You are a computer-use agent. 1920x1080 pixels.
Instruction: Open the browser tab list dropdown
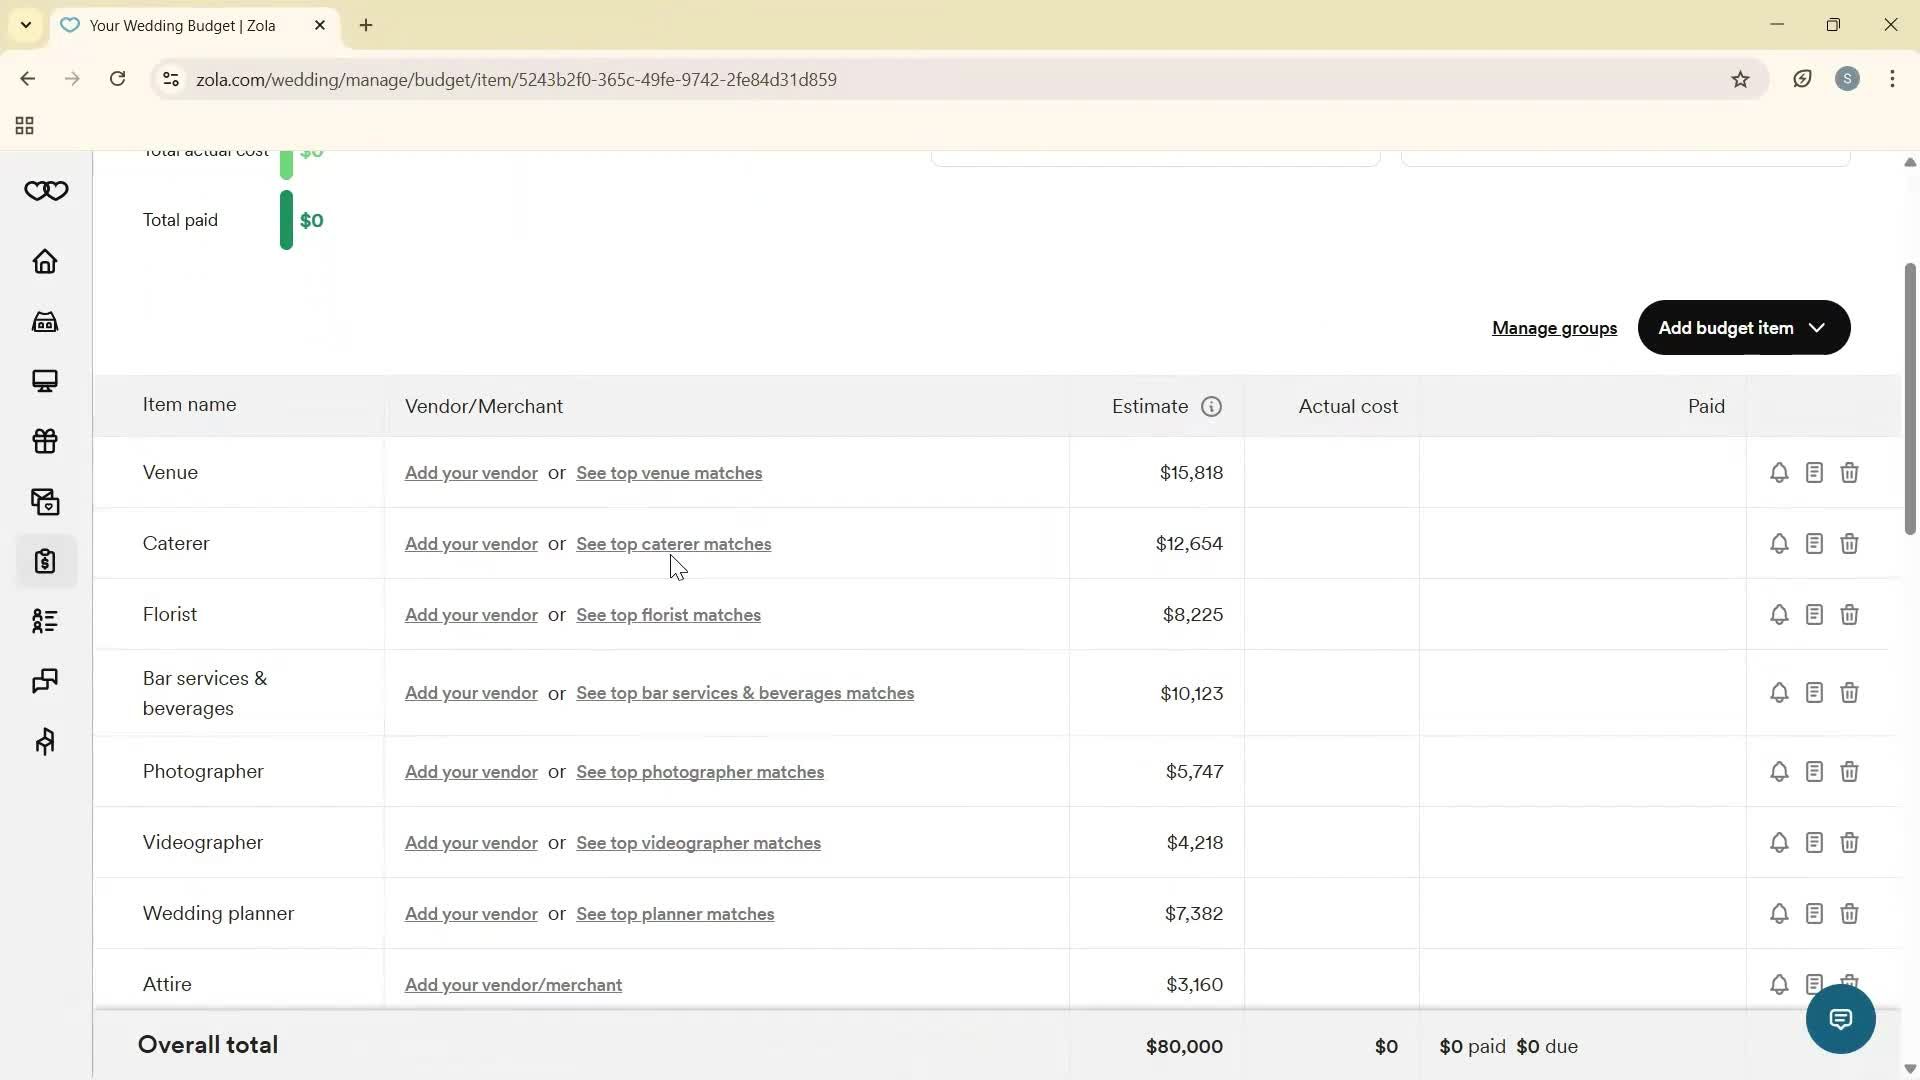click(x=25, y=25)
